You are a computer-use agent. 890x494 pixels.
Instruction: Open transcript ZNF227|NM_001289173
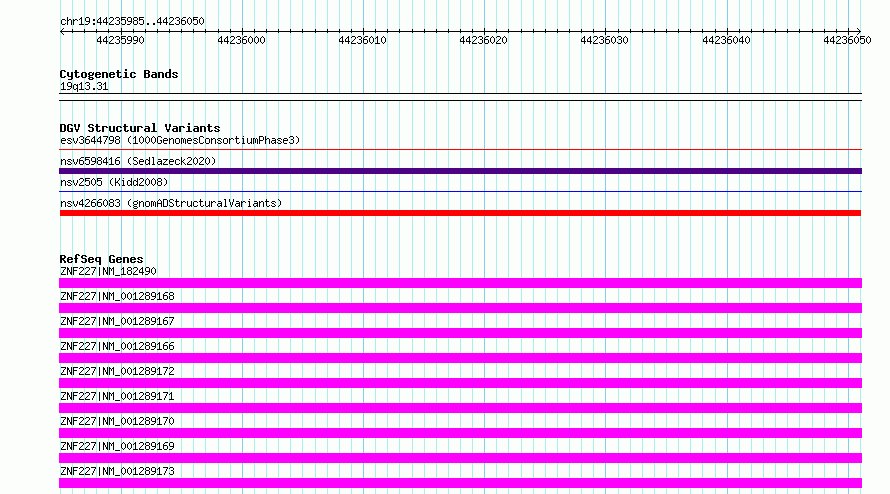[117, 471]
